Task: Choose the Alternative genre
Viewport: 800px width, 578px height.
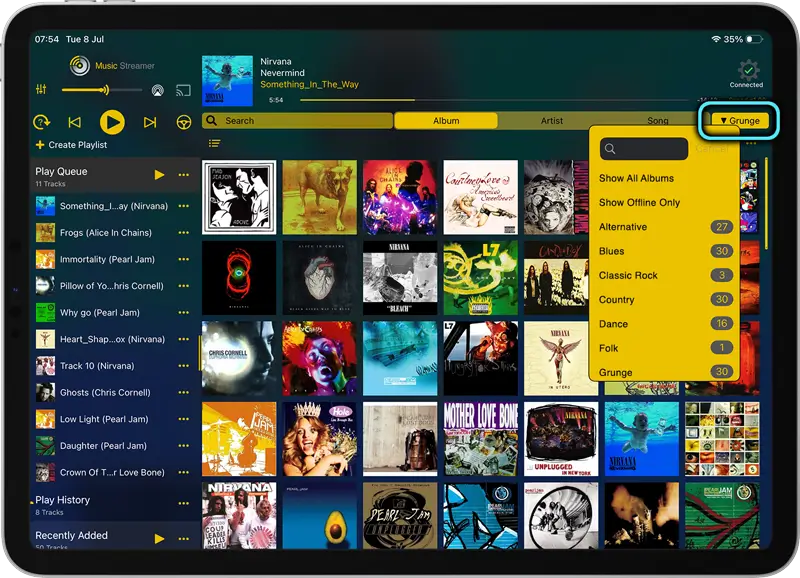Action: pyautogui.click(x=664, y=227)
